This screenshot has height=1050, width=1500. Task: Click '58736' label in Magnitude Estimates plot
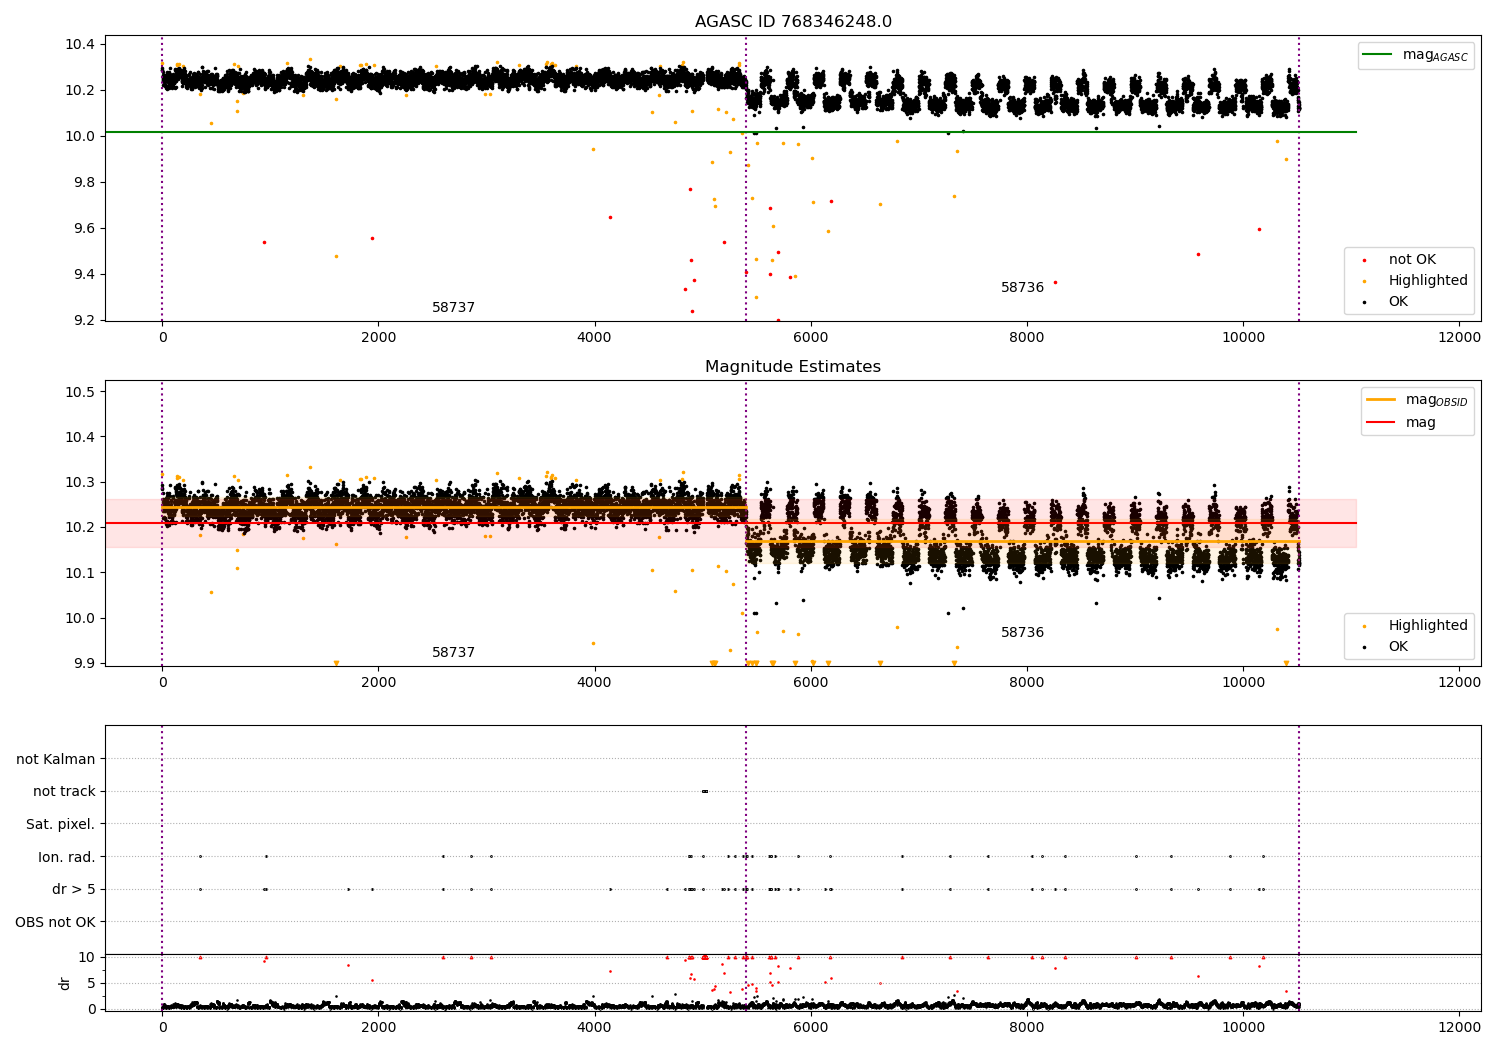[x=1022, y=633]
